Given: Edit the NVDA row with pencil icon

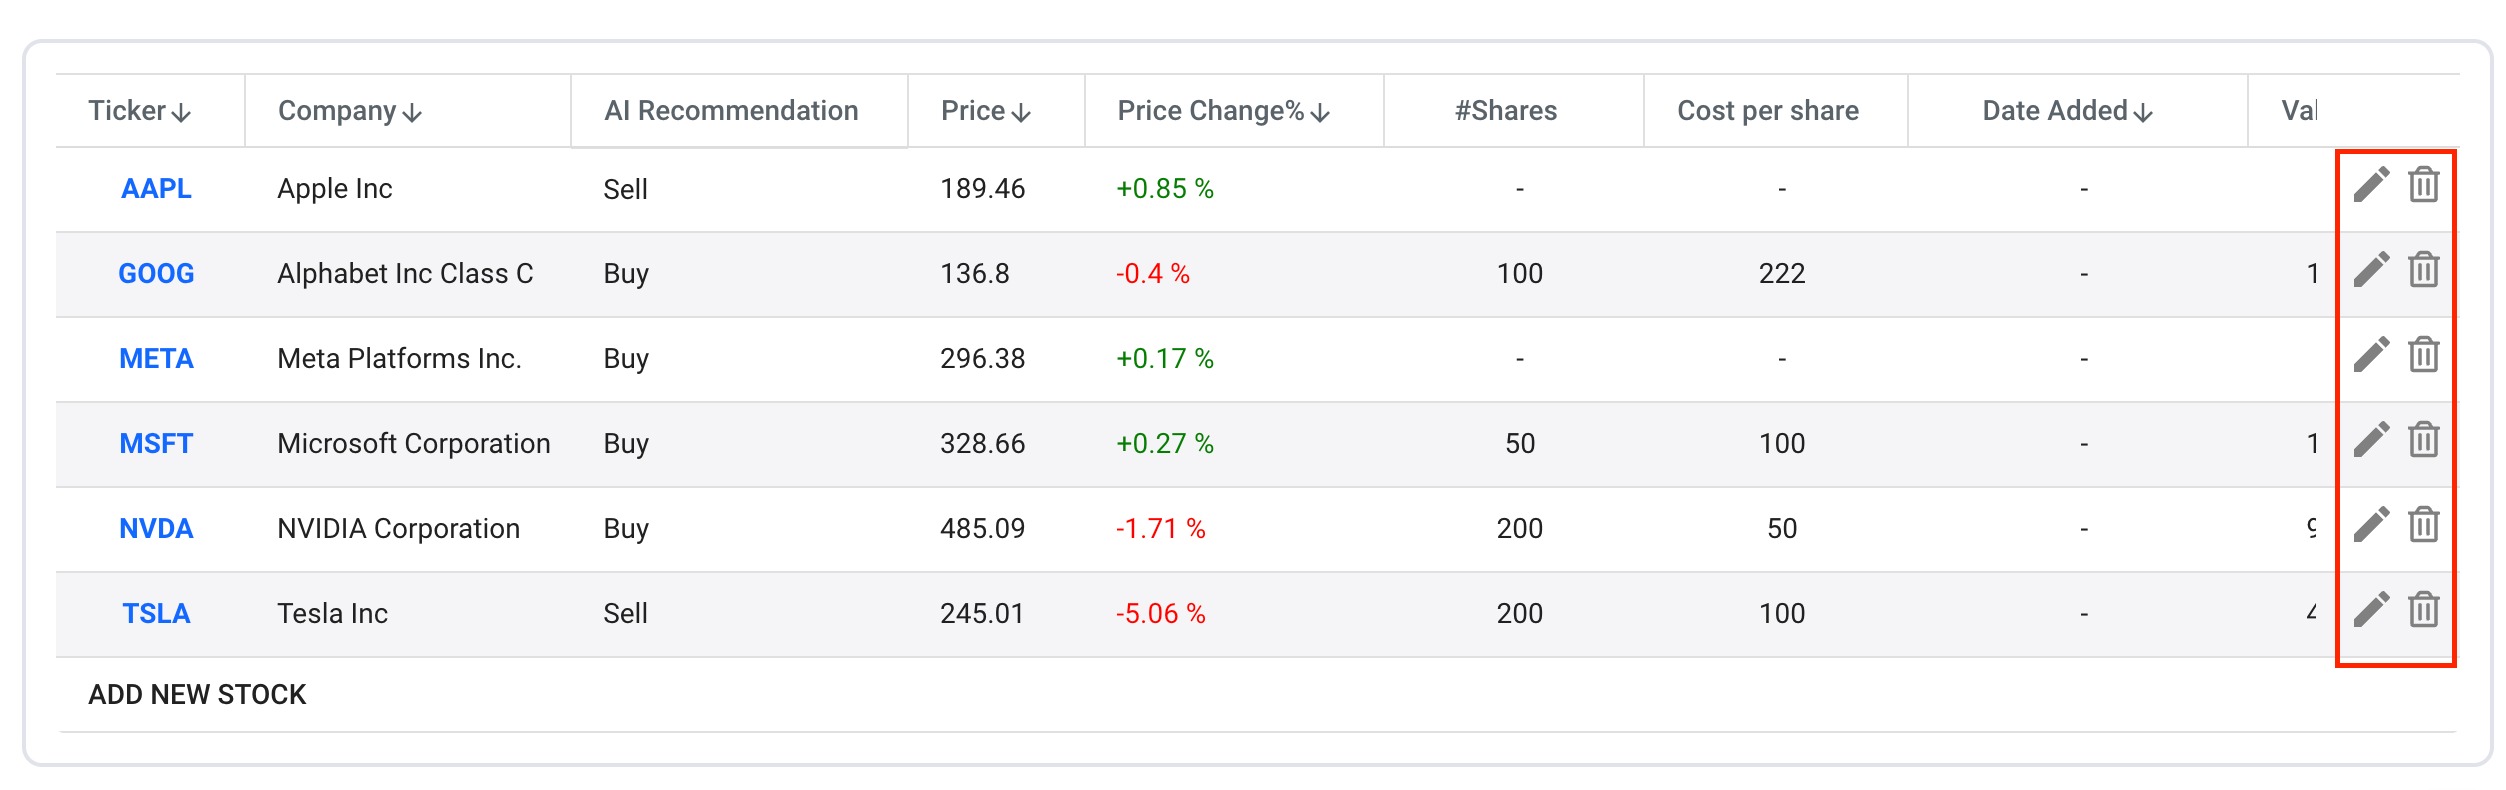Looking at the screenshot, I should [x=2371, y=525].
